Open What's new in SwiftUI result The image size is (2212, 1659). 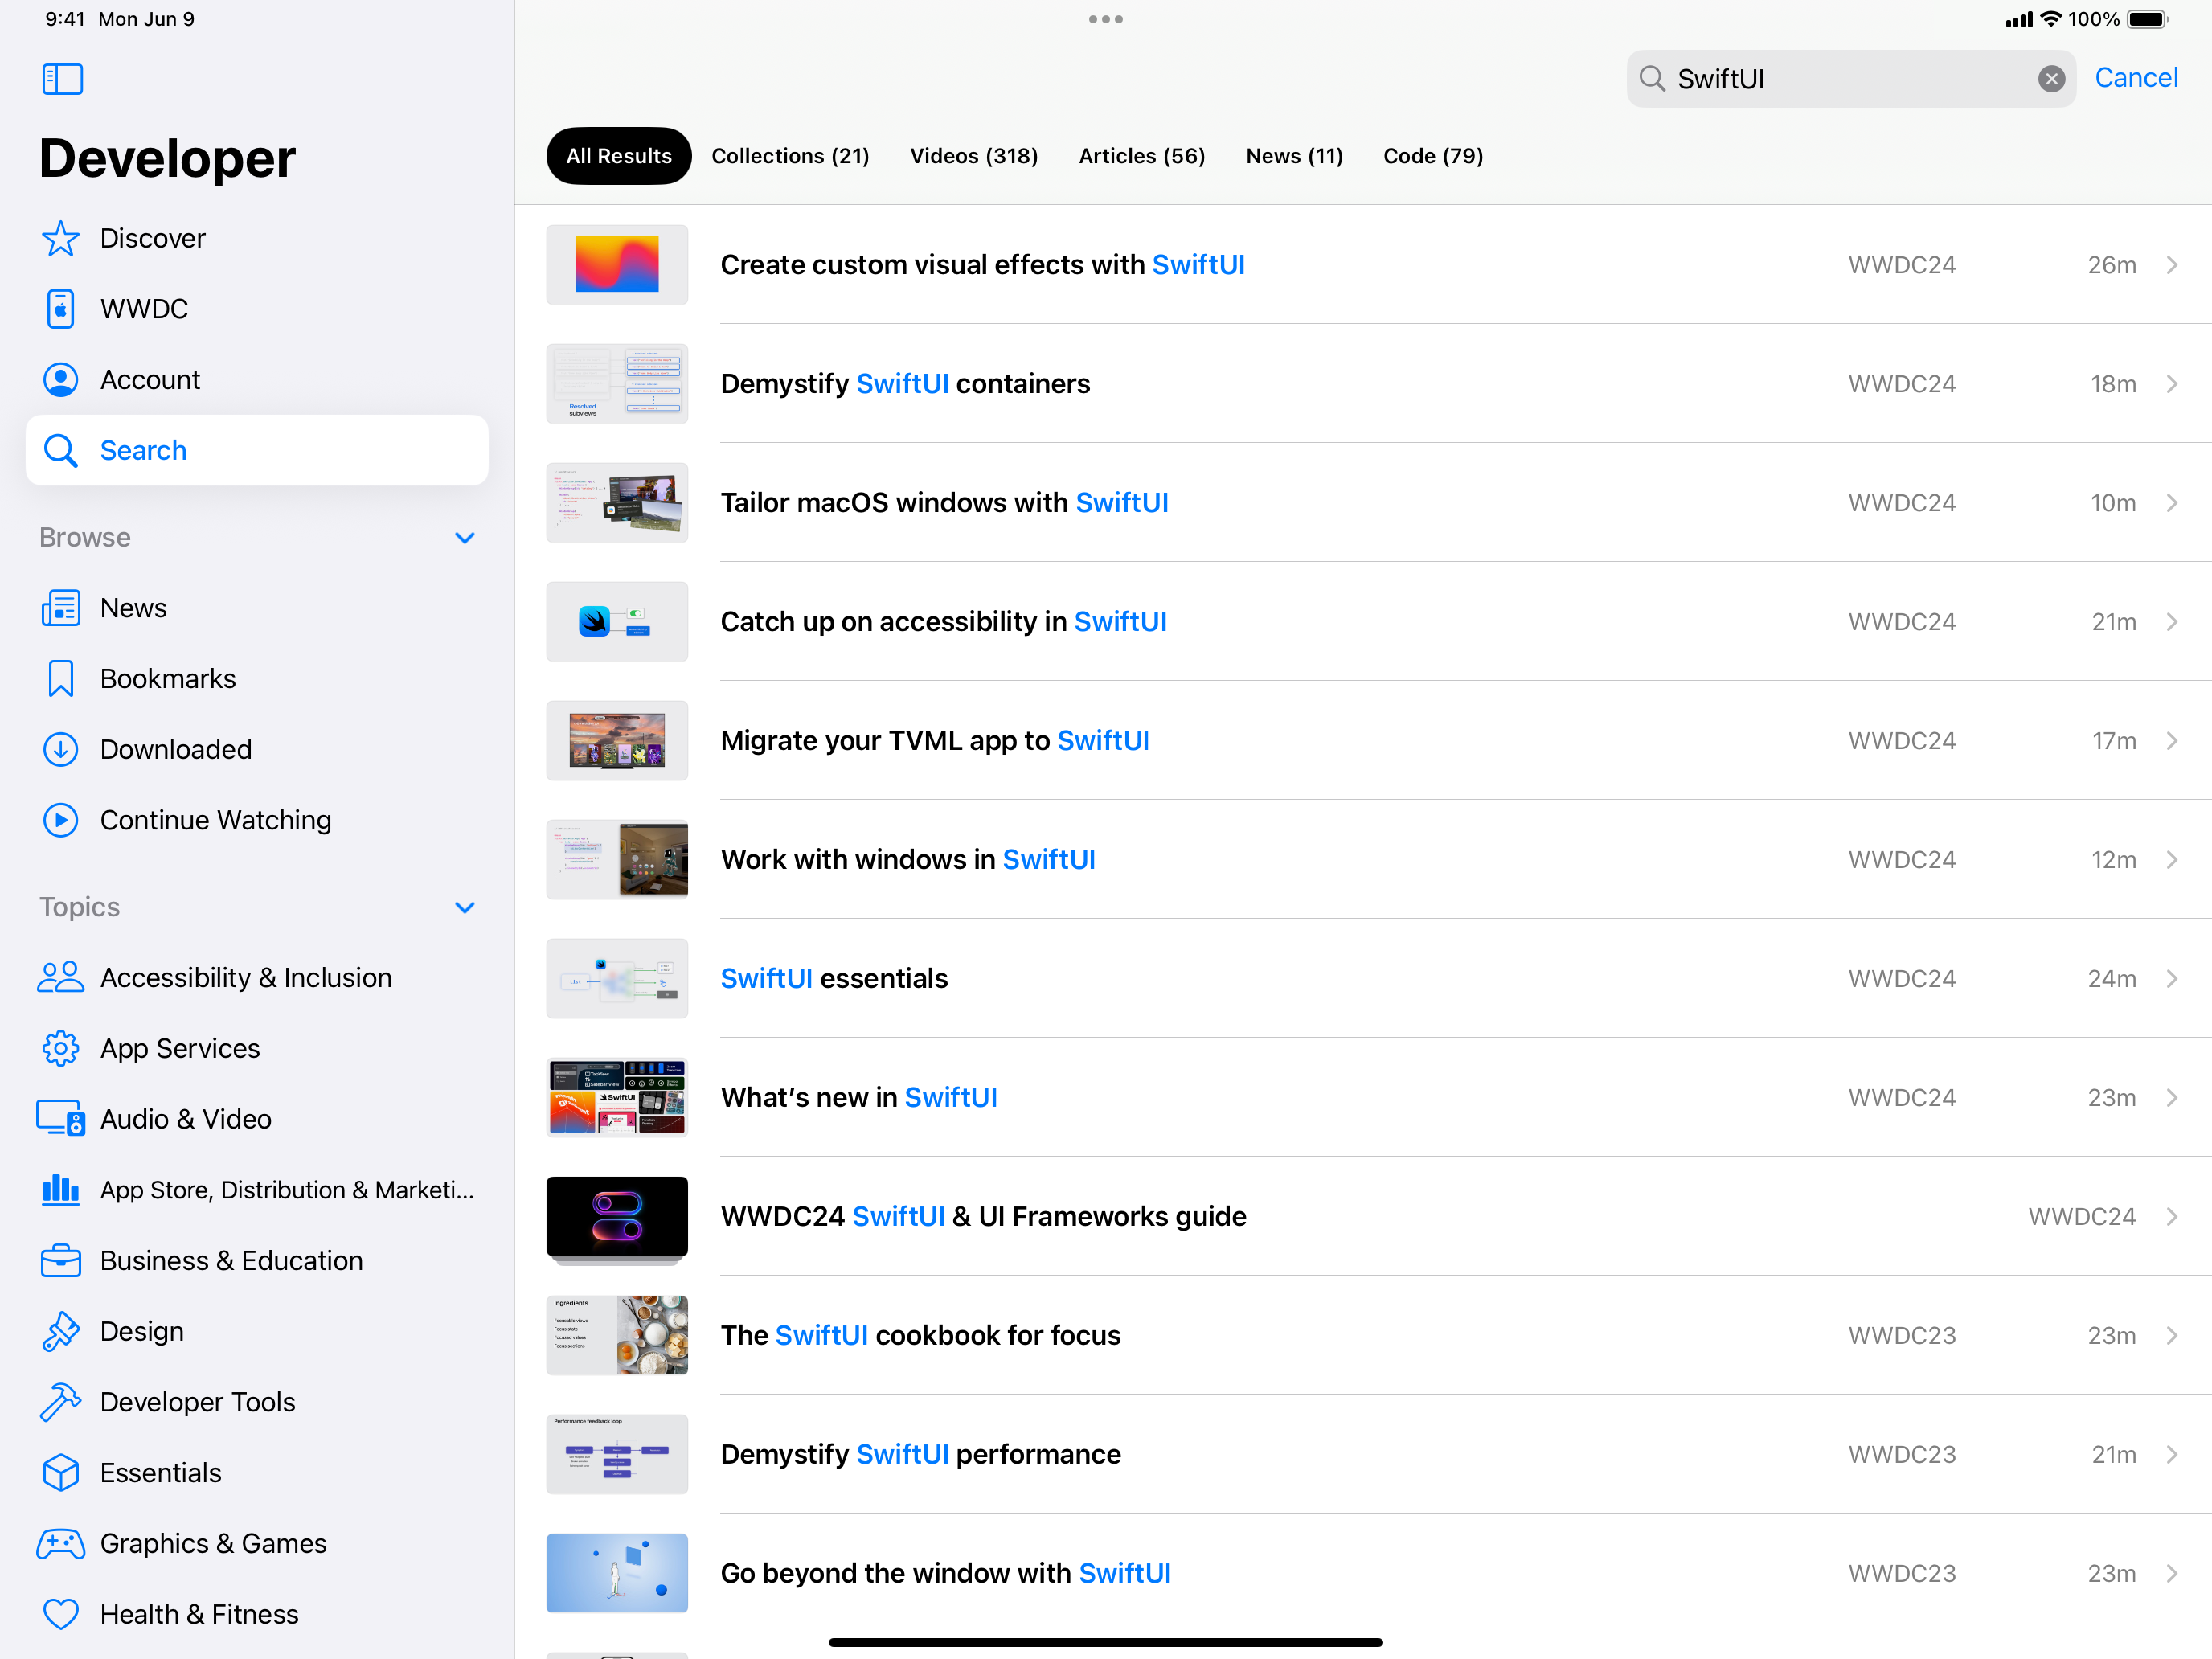tap(858, 1097)
